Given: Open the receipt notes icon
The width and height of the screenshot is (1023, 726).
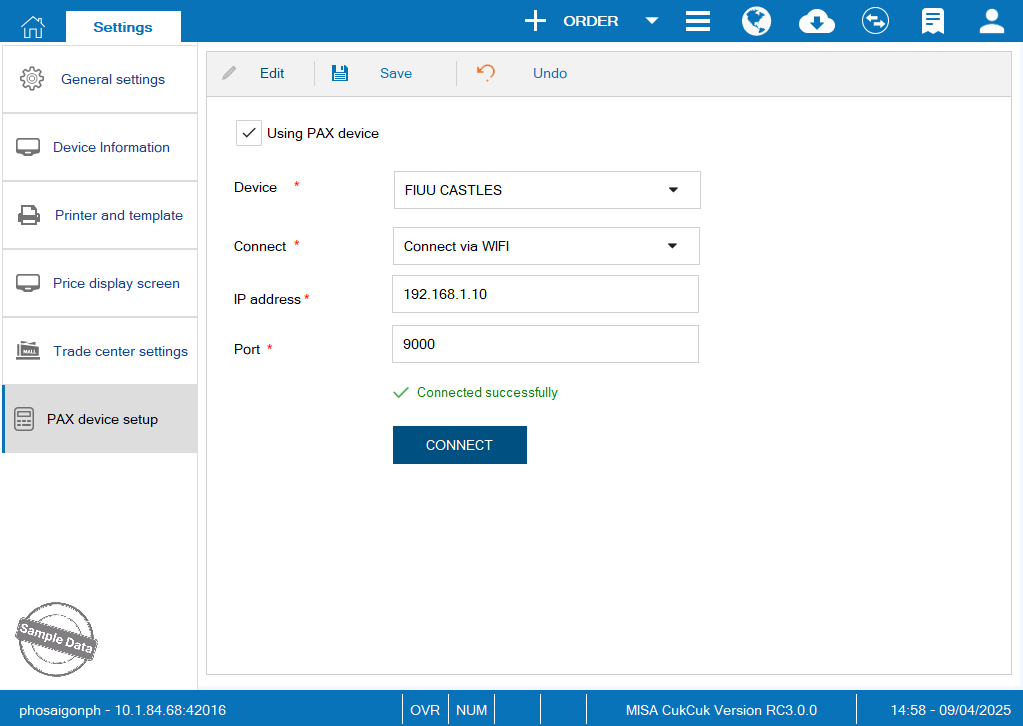Looking at the screenshot, I should [932, 21].
